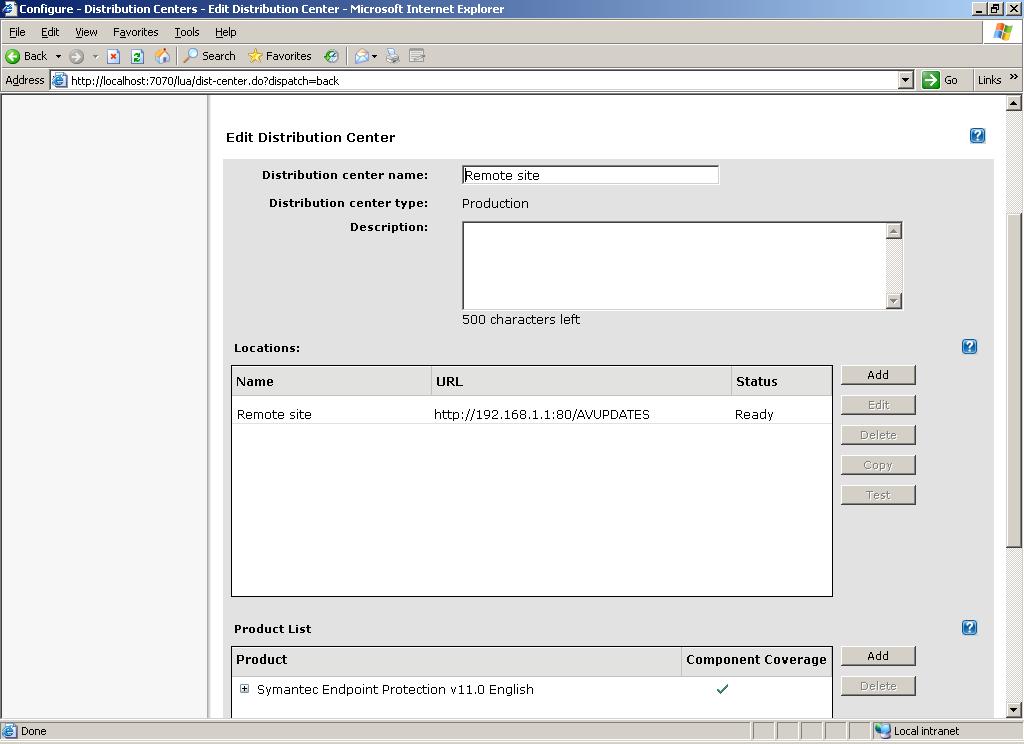1024x744 pixels.
Task: Open the Favorites menu in menu bar
Action: (x=135, y=32)
